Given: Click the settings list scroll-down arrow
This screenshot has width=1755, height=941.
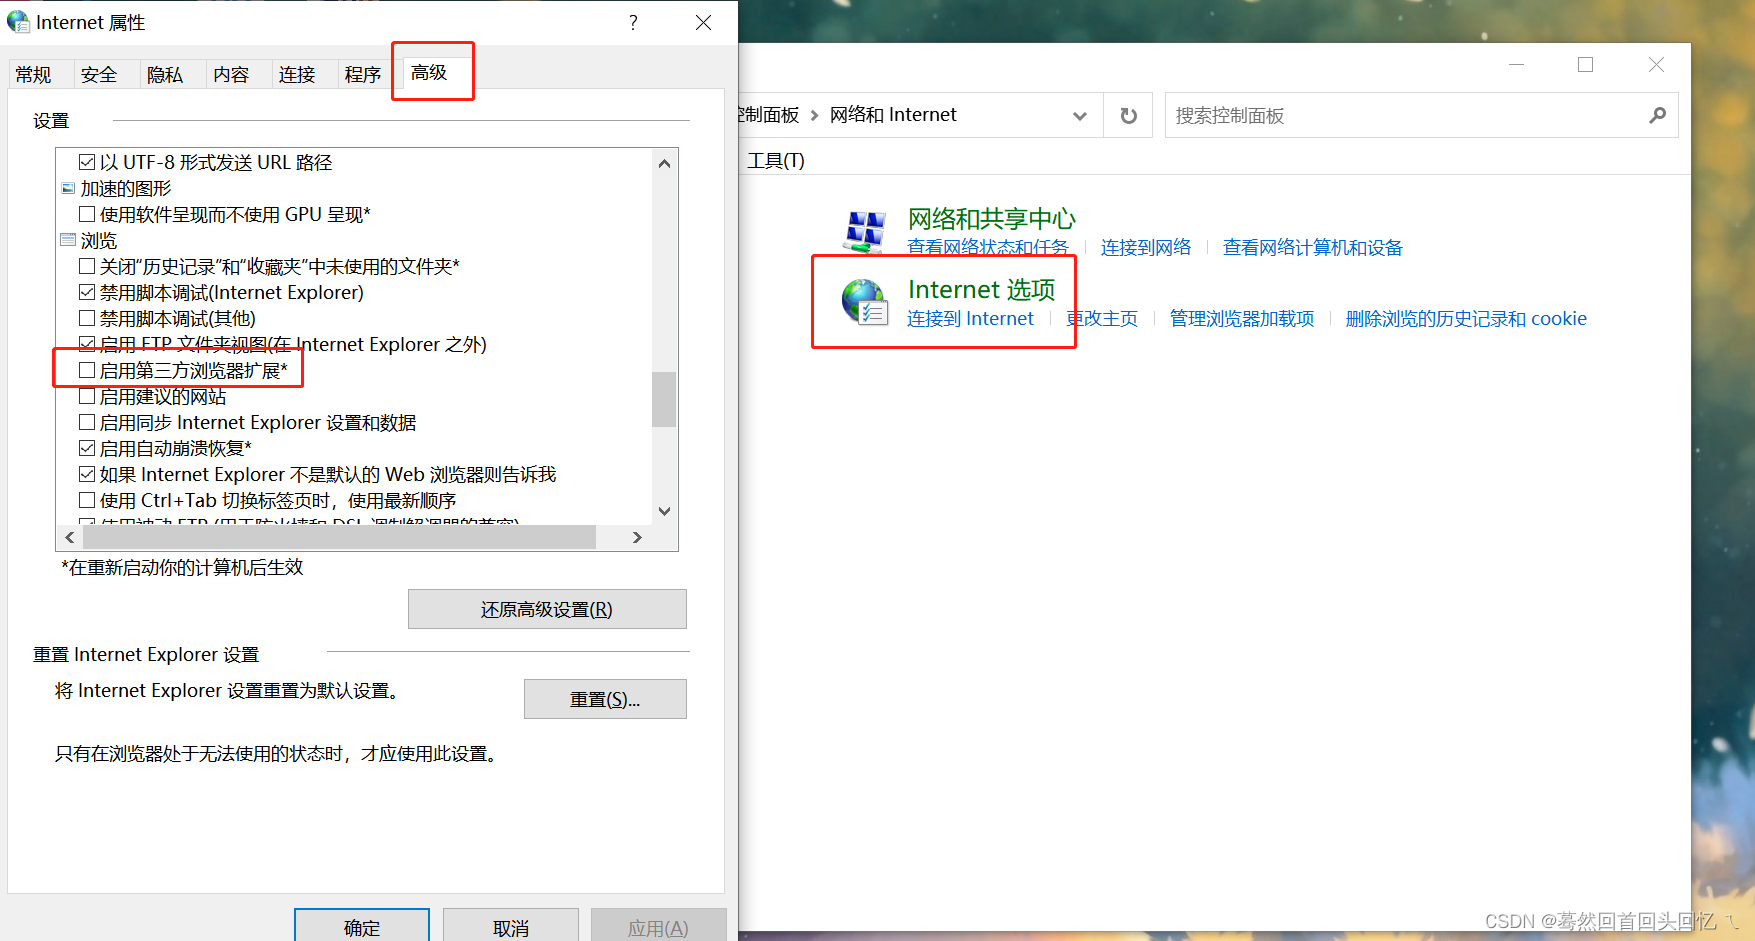Looking at the screenshot, I should click(664, 511).
